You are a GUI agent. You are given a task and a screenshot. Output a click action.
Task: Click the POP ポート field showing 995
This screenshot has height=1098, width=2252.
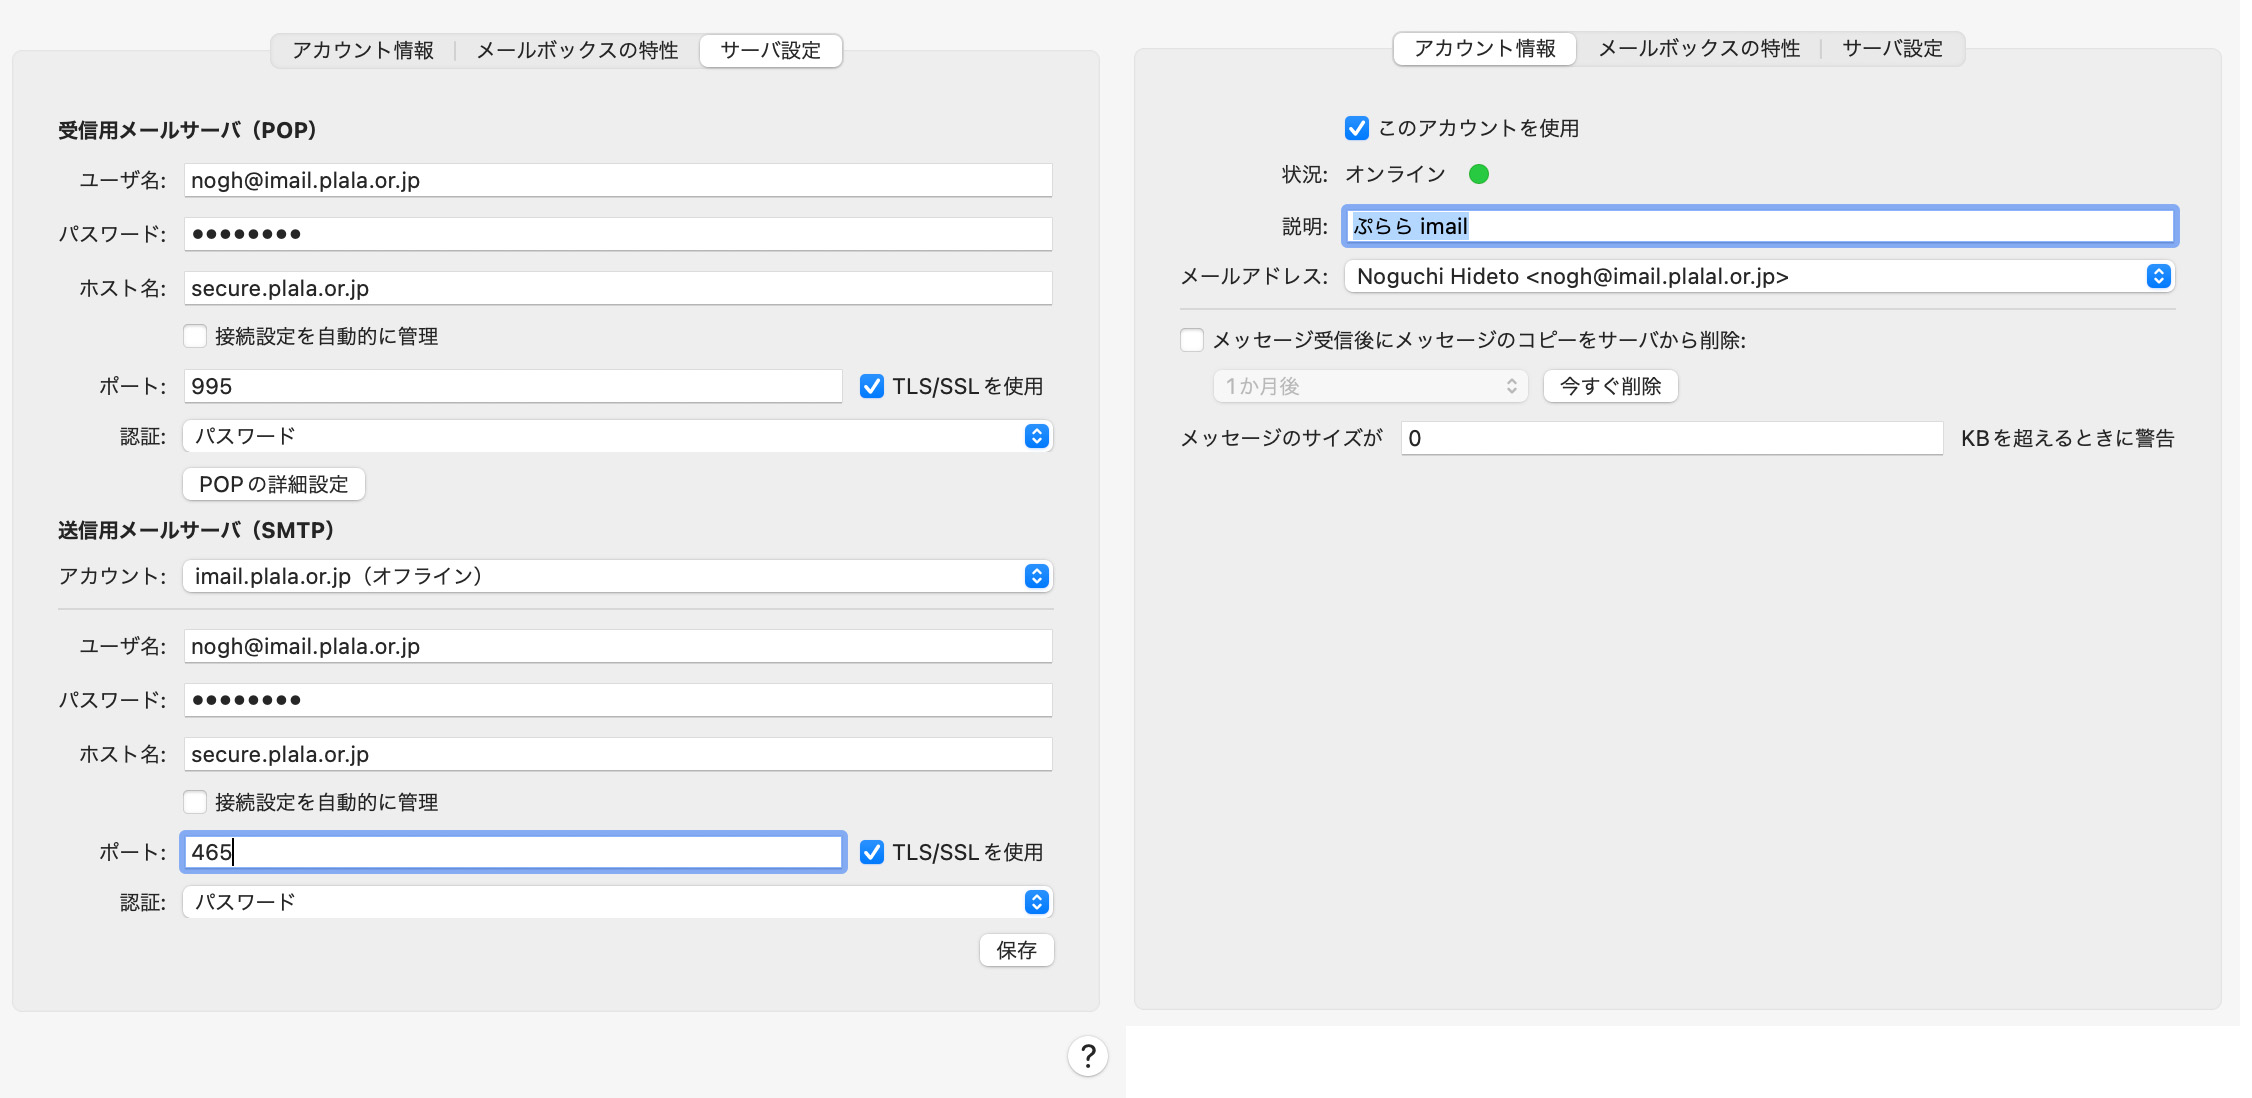coord(512,387)
